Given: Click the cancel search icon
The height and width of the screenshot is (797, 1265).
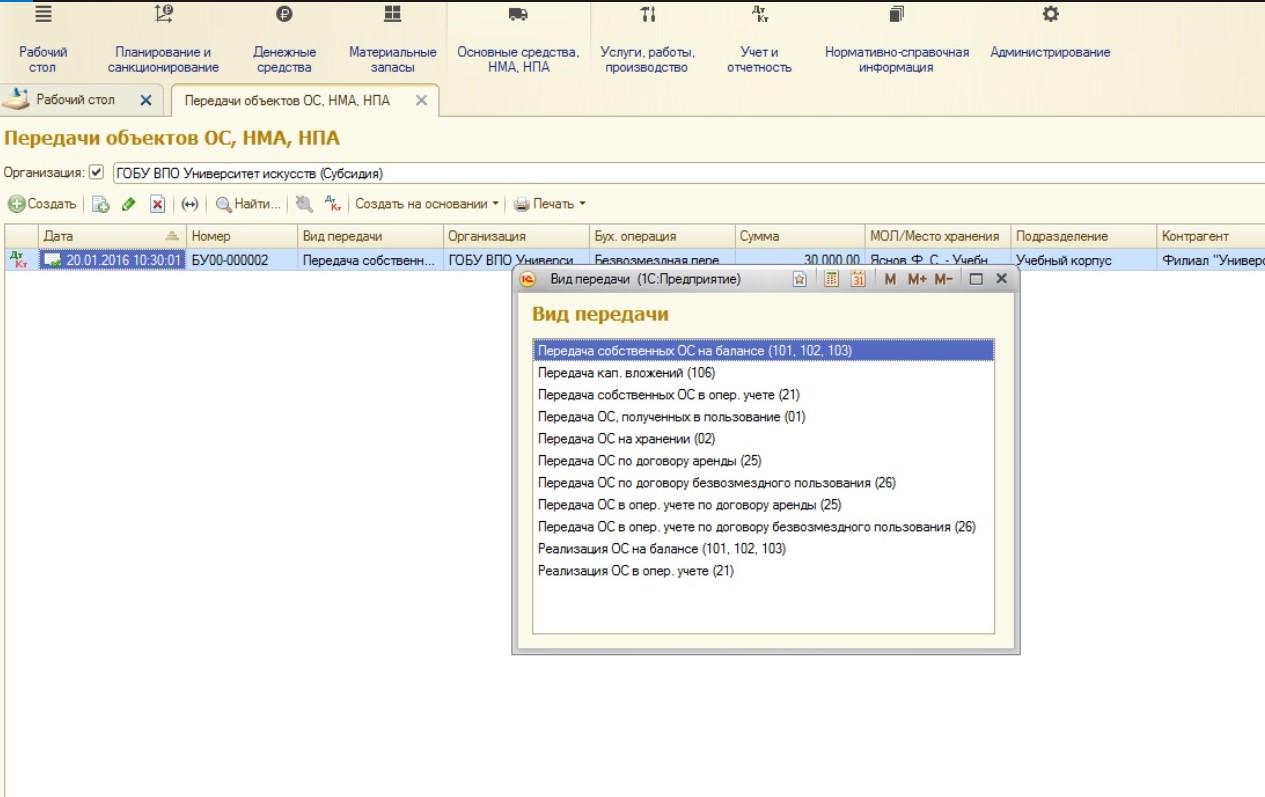Looking at the screenshot, I should (304, 204).
